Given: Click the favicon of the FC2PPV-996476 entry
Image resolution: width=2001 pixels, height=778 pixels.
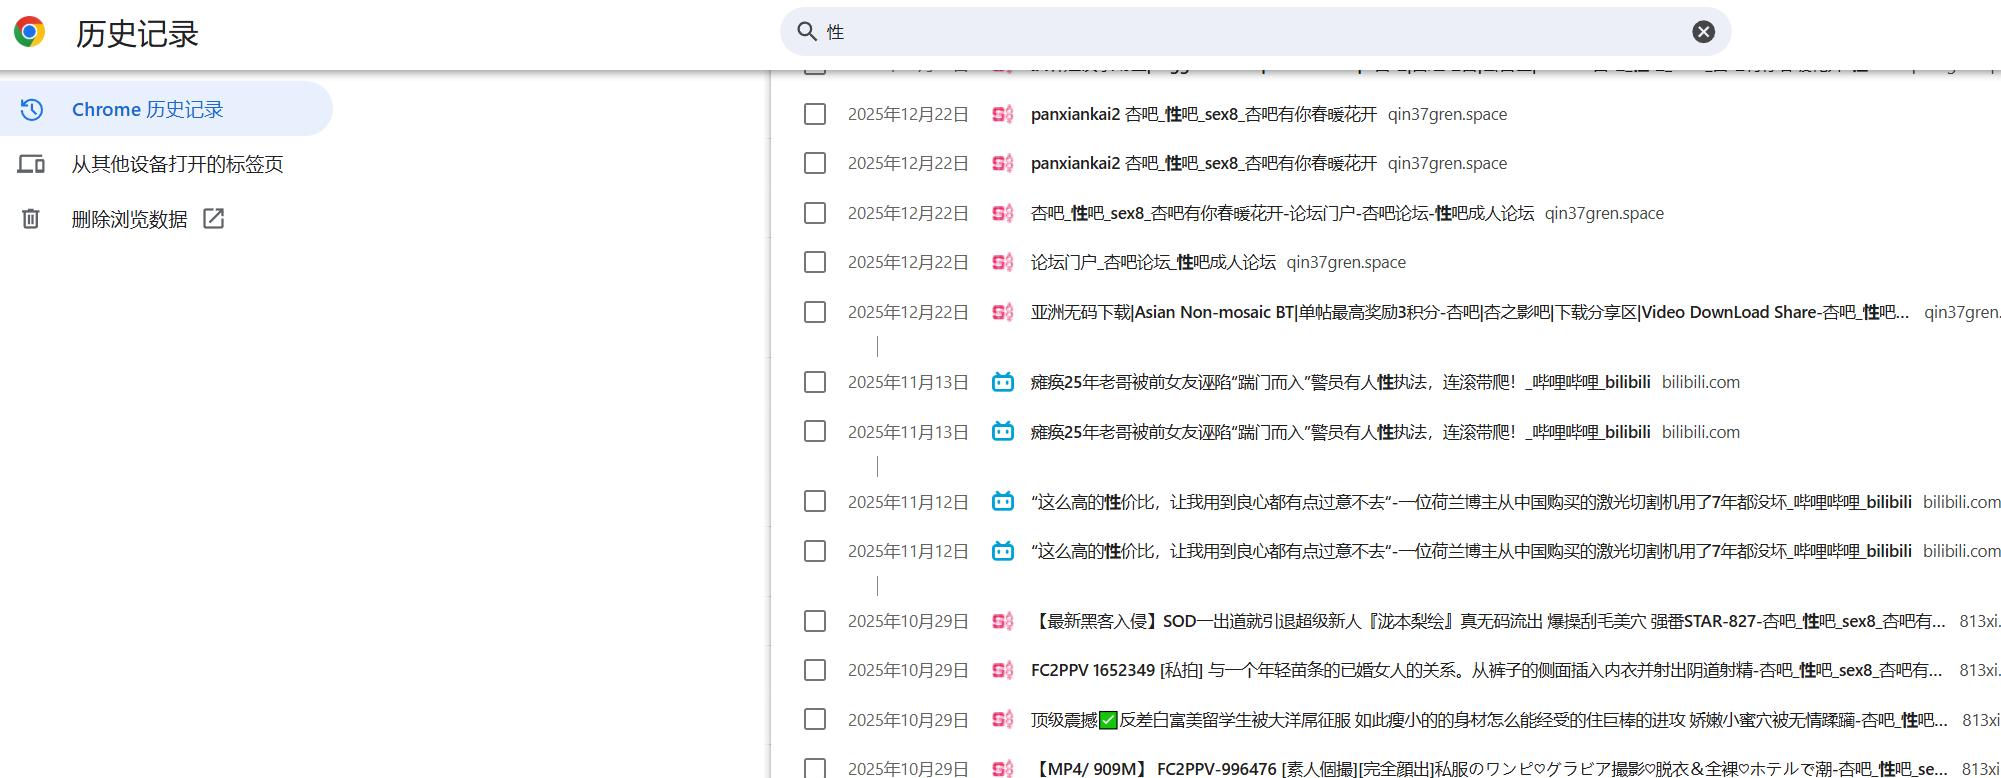Looking at the screenshot, I should (x=1003, y=768).
